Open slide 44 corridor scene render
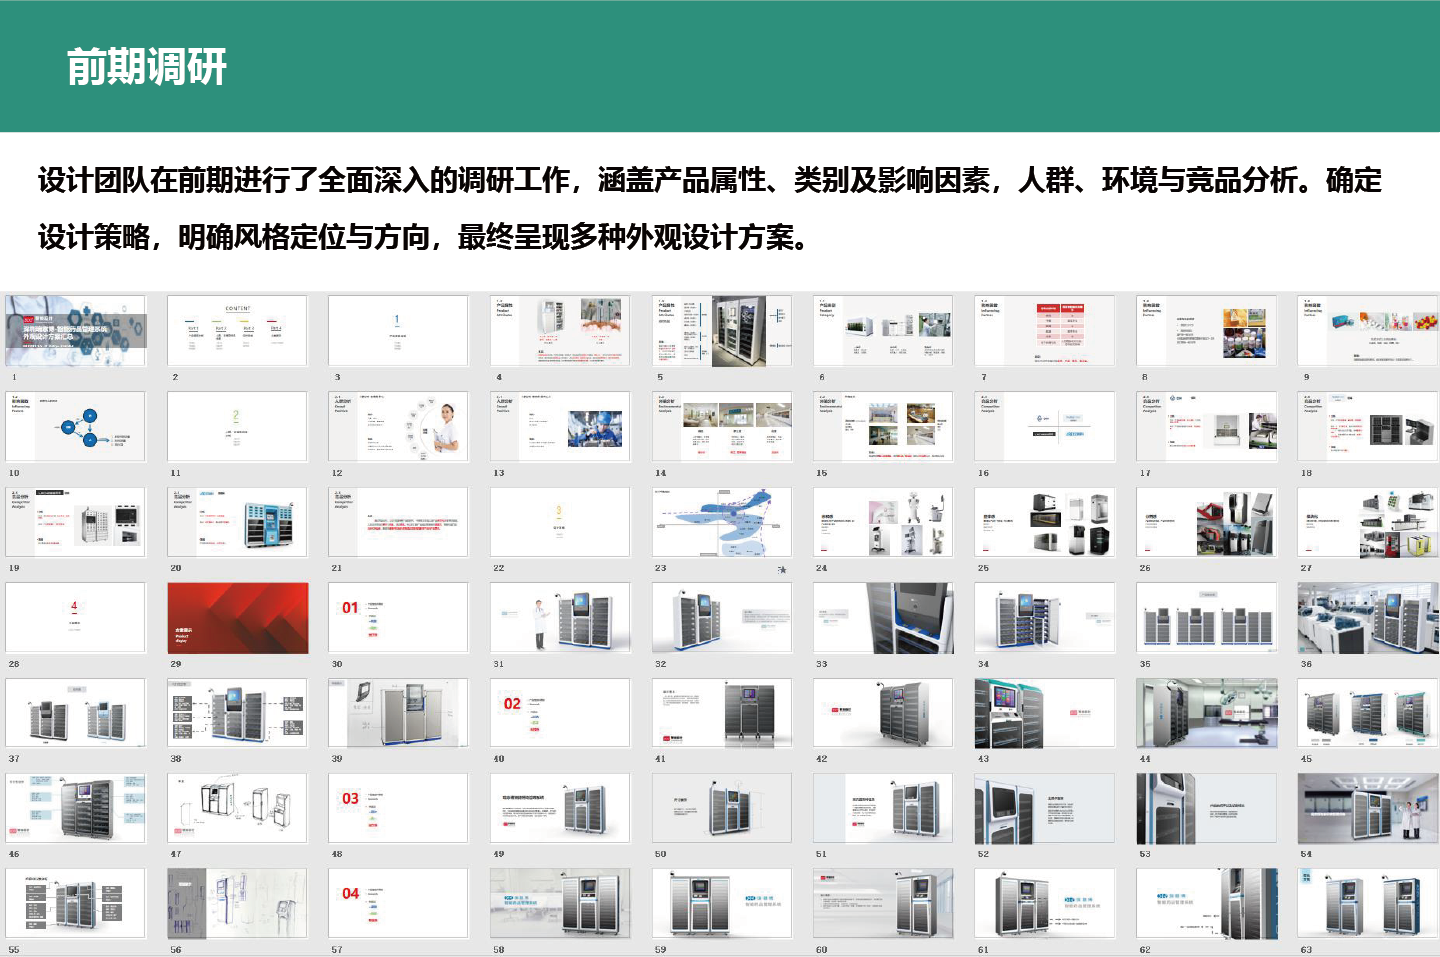 (1206, 712)
